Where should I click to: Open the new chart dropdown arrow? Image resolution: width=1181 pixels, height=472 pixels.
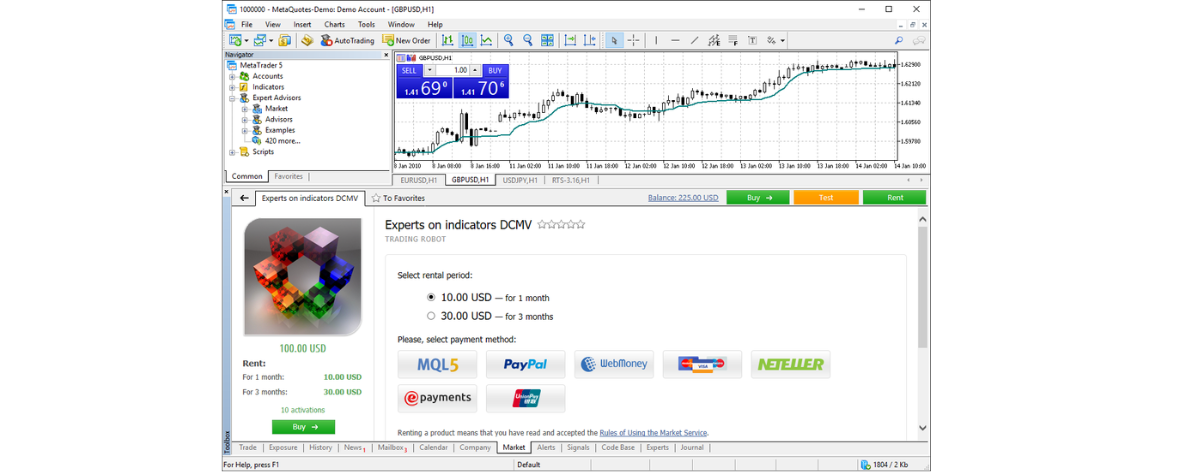coord(246,40)
